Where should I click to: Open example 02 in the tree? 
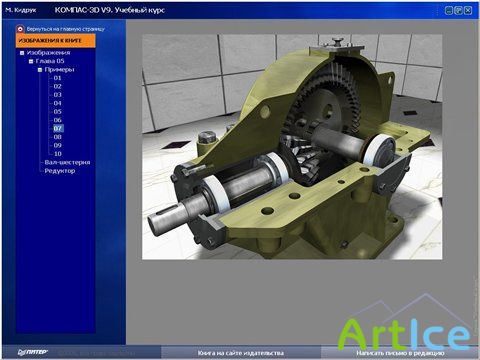pos(58,86)
